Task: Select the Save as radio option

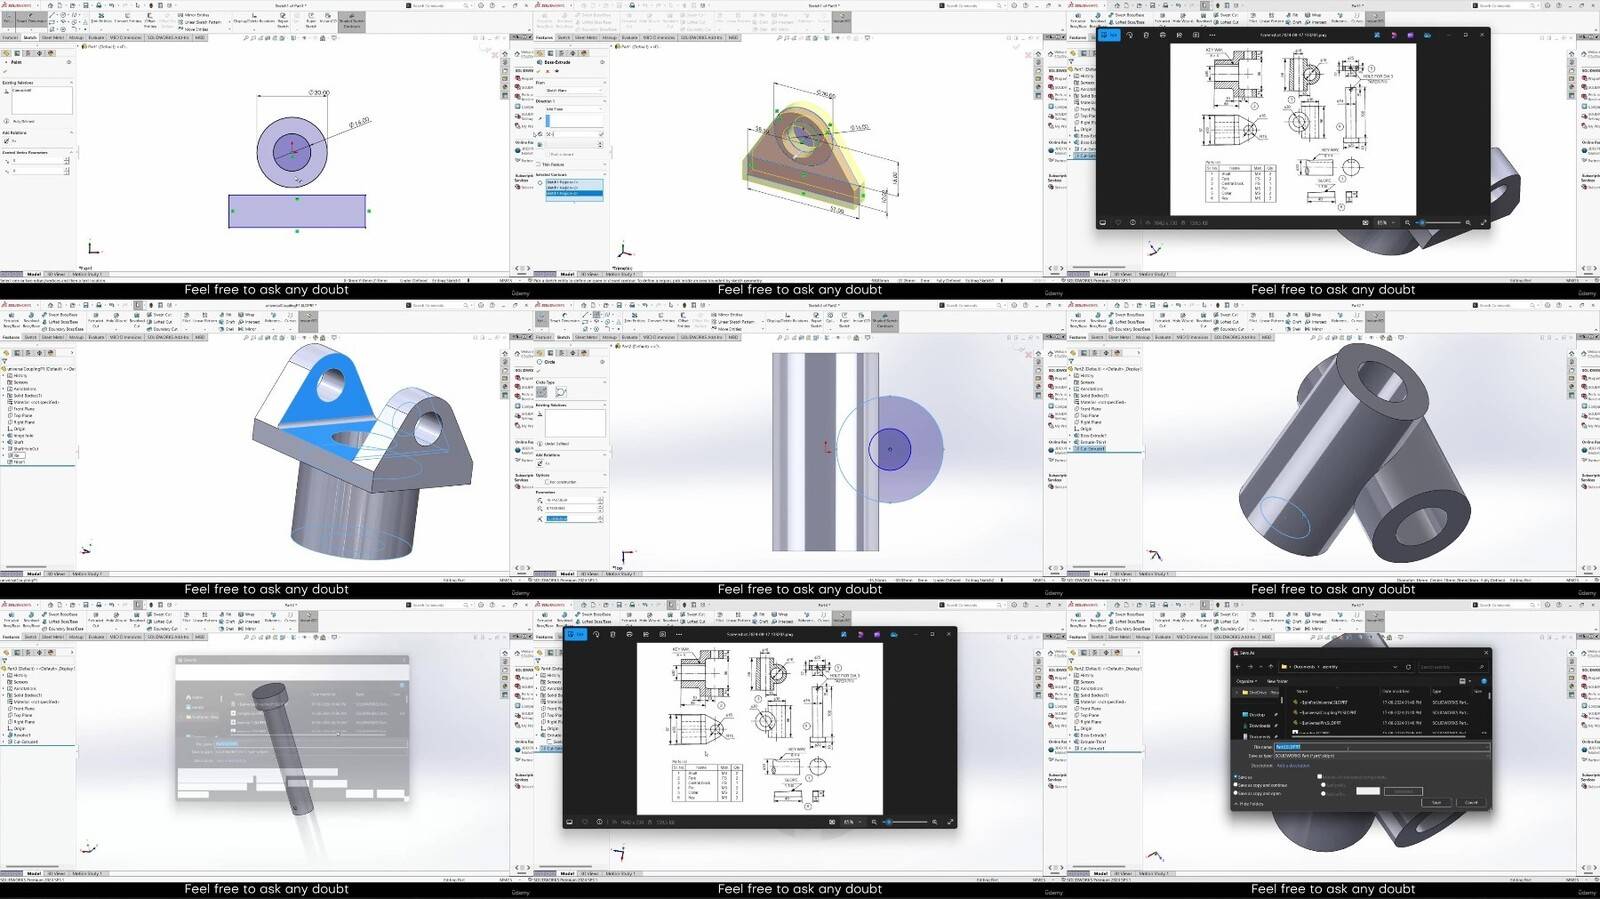Action: tap(1235, 777)
